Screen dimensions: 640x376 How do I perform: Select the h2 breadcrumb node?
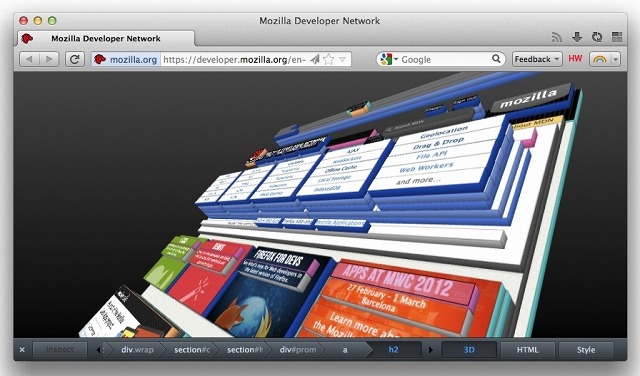coord(393,350)
